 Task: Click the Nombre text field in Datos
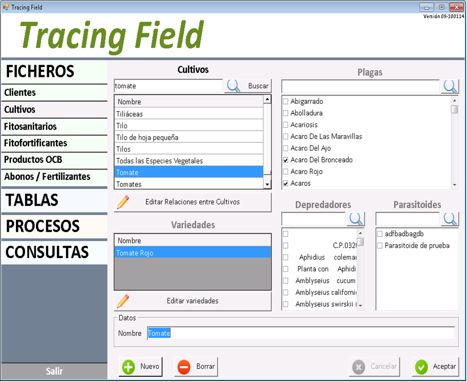tap(301, 333)
